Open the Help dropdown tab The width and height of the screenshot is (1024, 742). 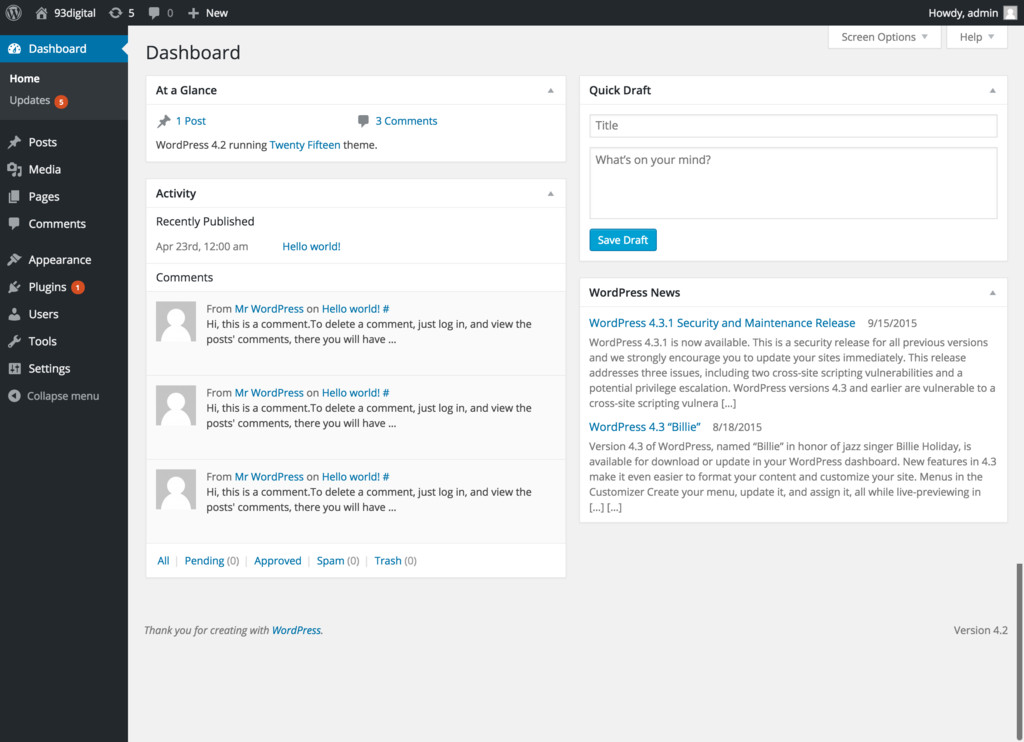tap(976, 37)
